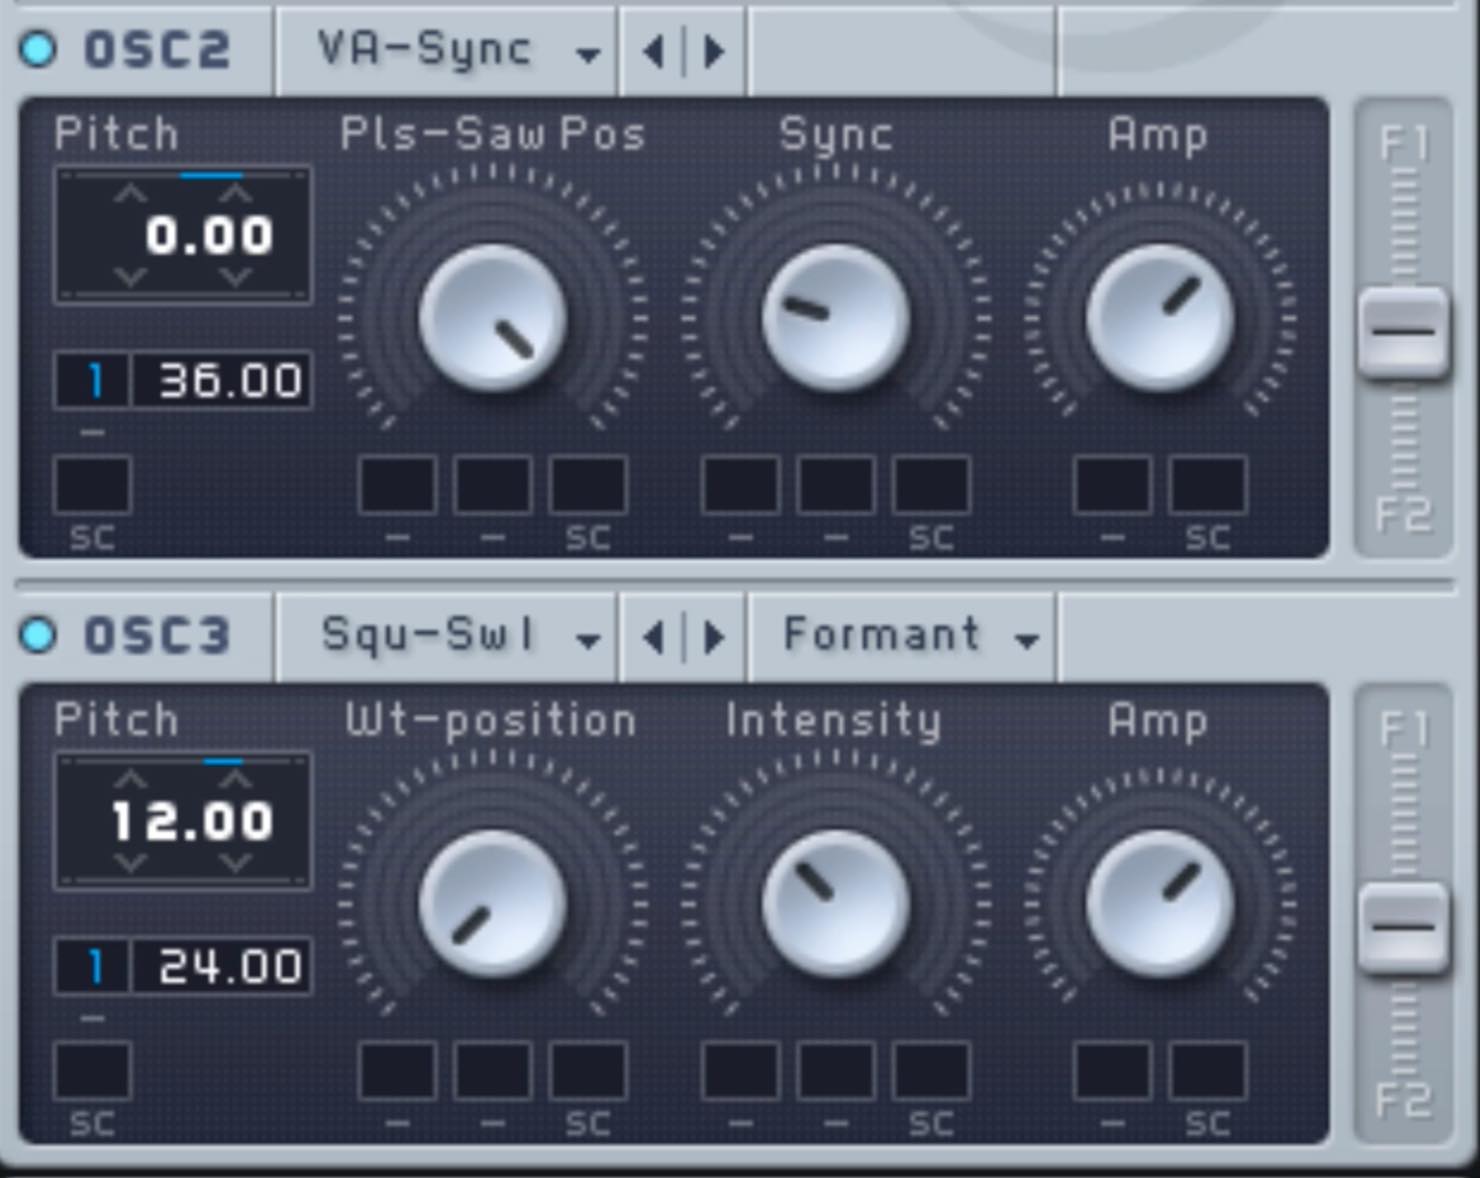Click F2 label on OSC2 routing fader
The image size is (1480, 1178).
click(1404, 515)
